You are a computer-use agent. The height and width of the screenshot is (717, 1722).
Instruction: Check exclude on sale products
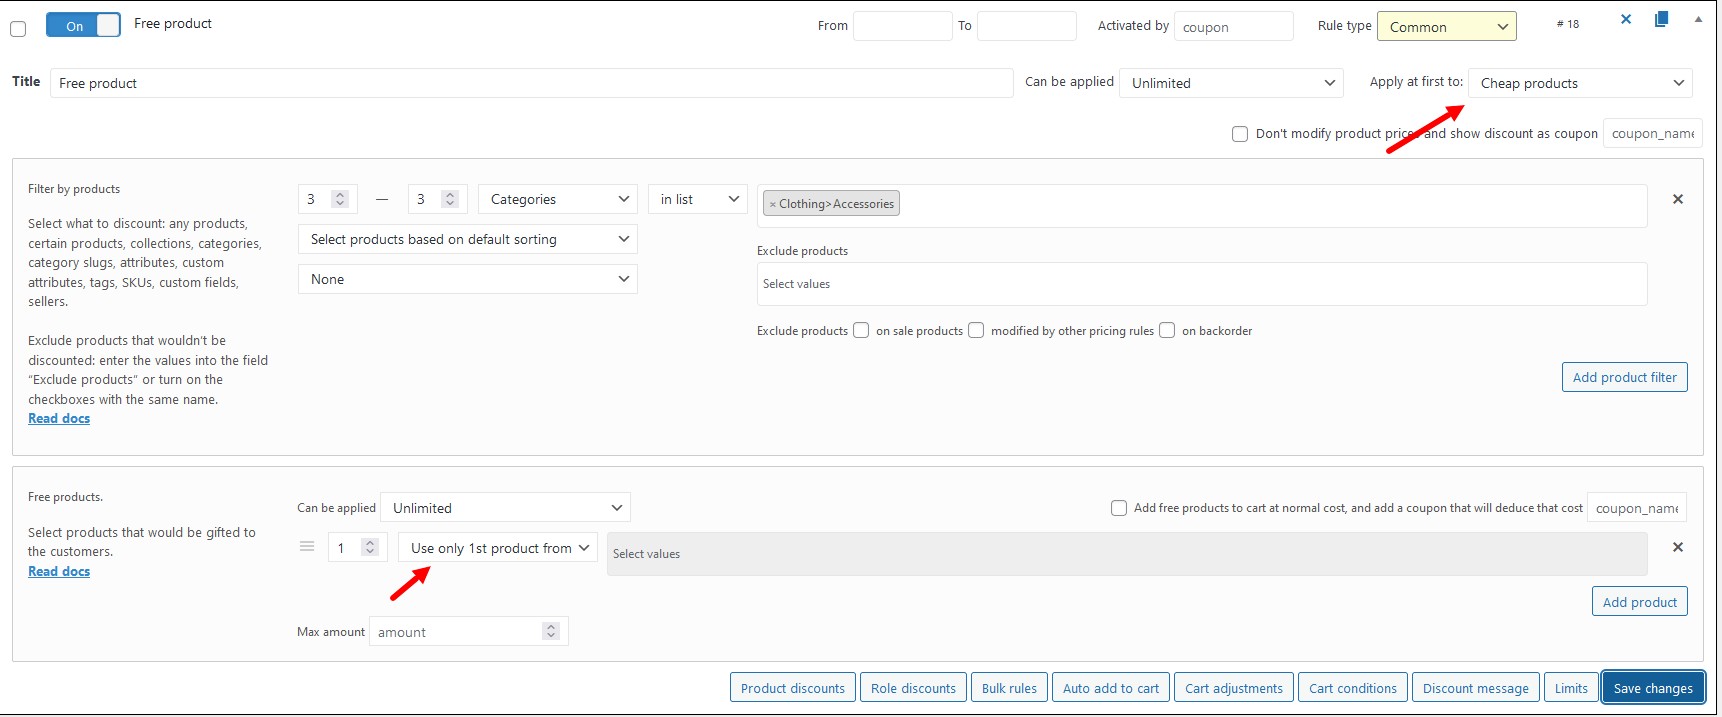pyautogui.click(x=861, y=330)
